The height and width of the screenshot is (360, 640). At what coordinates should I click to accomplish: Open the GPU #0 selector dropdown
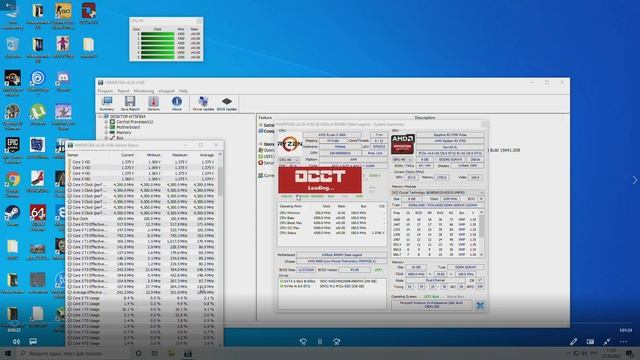coord(402,160)
